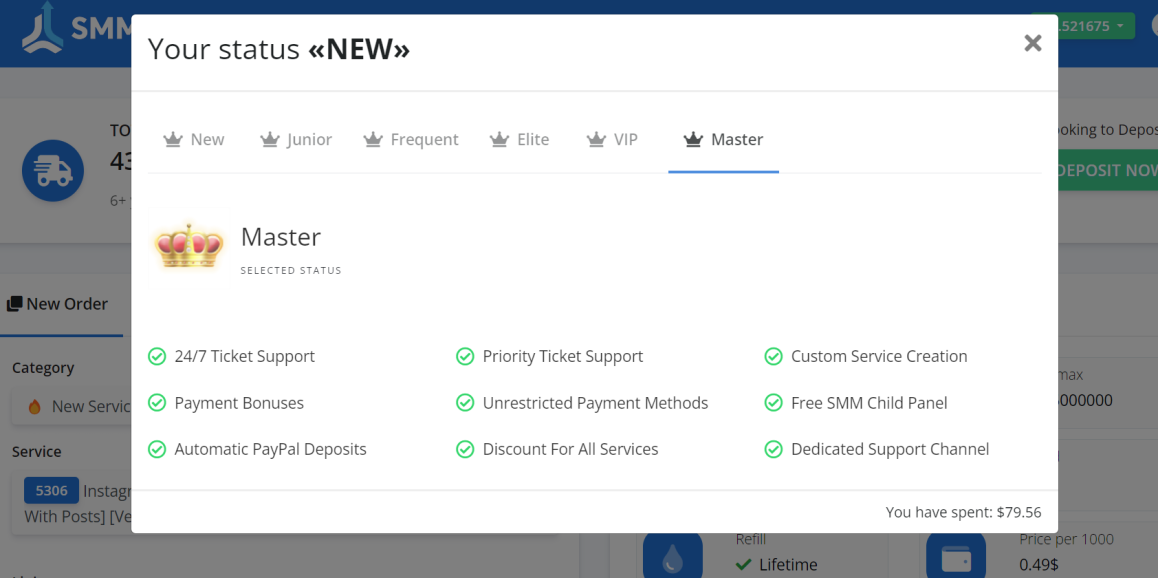
Task: Click the New tab crown icon
Action: coord(173,140)
